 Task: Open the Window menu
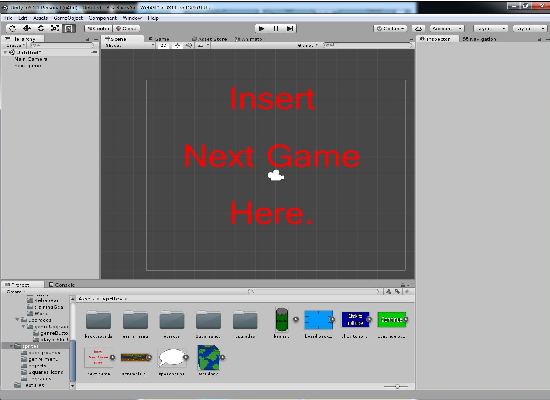point(132,18)
